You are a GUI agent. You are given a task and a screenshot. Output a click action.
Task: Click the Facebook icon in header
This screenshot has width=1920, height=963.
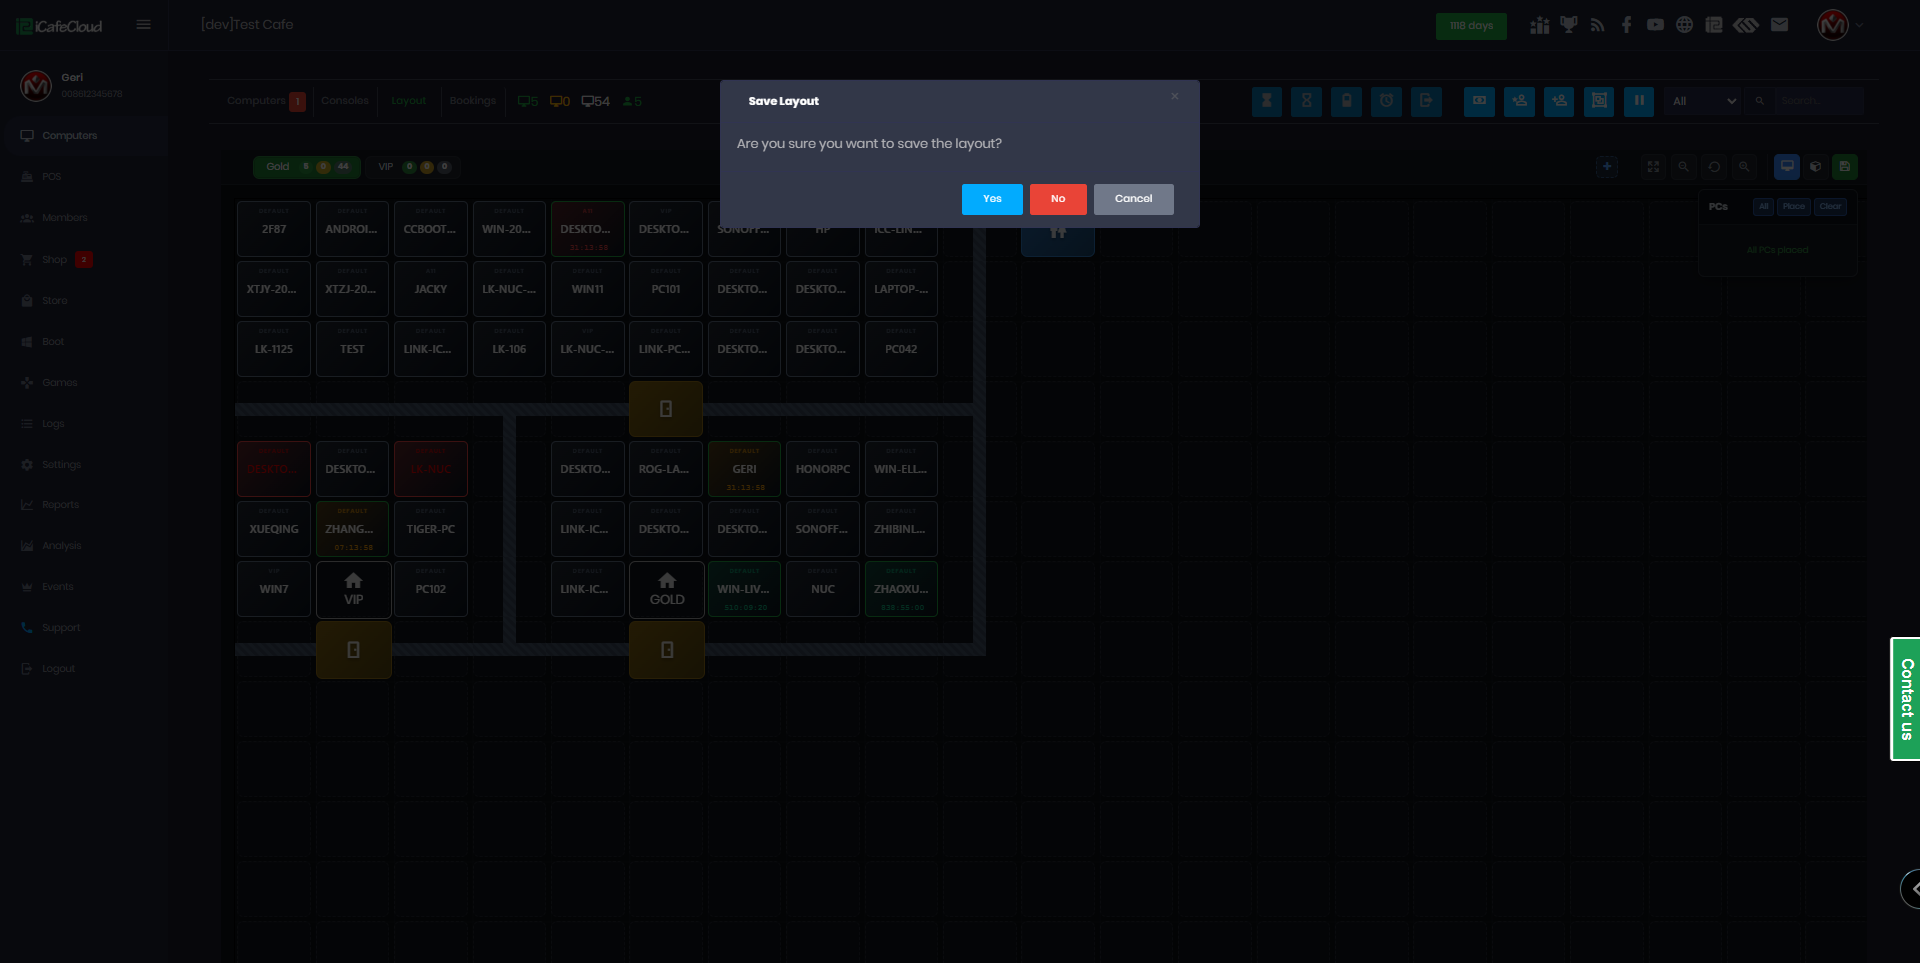1626,25
